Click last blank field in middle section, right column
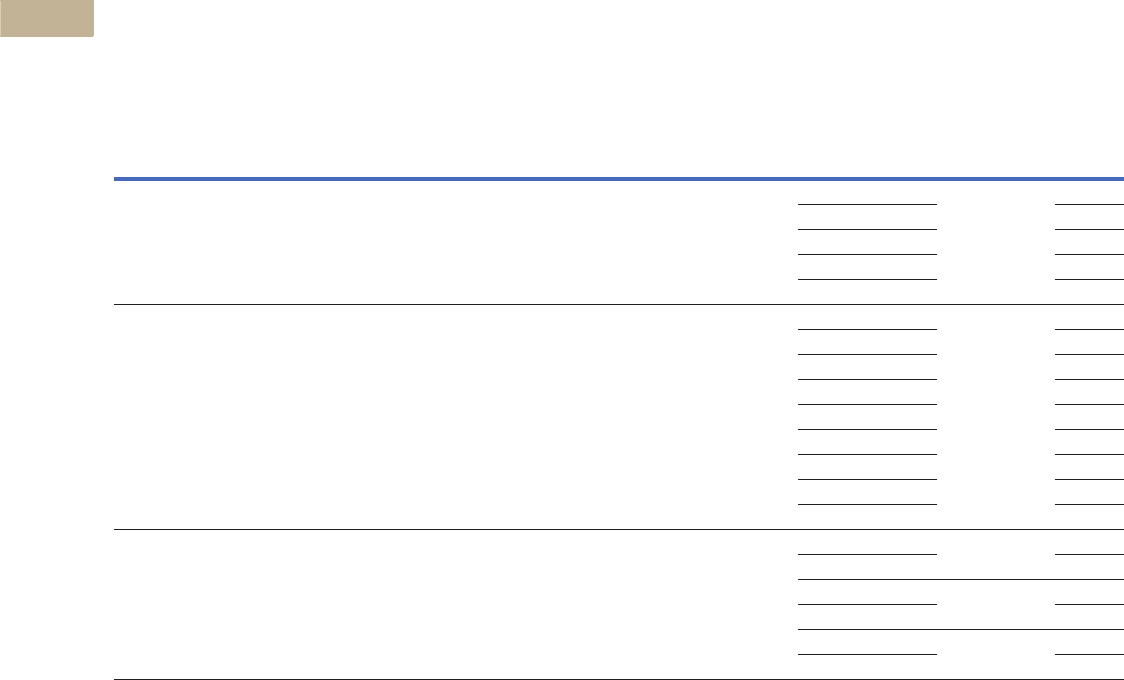This screenshot has height=680, width=1124. [x=1090, y=504]
